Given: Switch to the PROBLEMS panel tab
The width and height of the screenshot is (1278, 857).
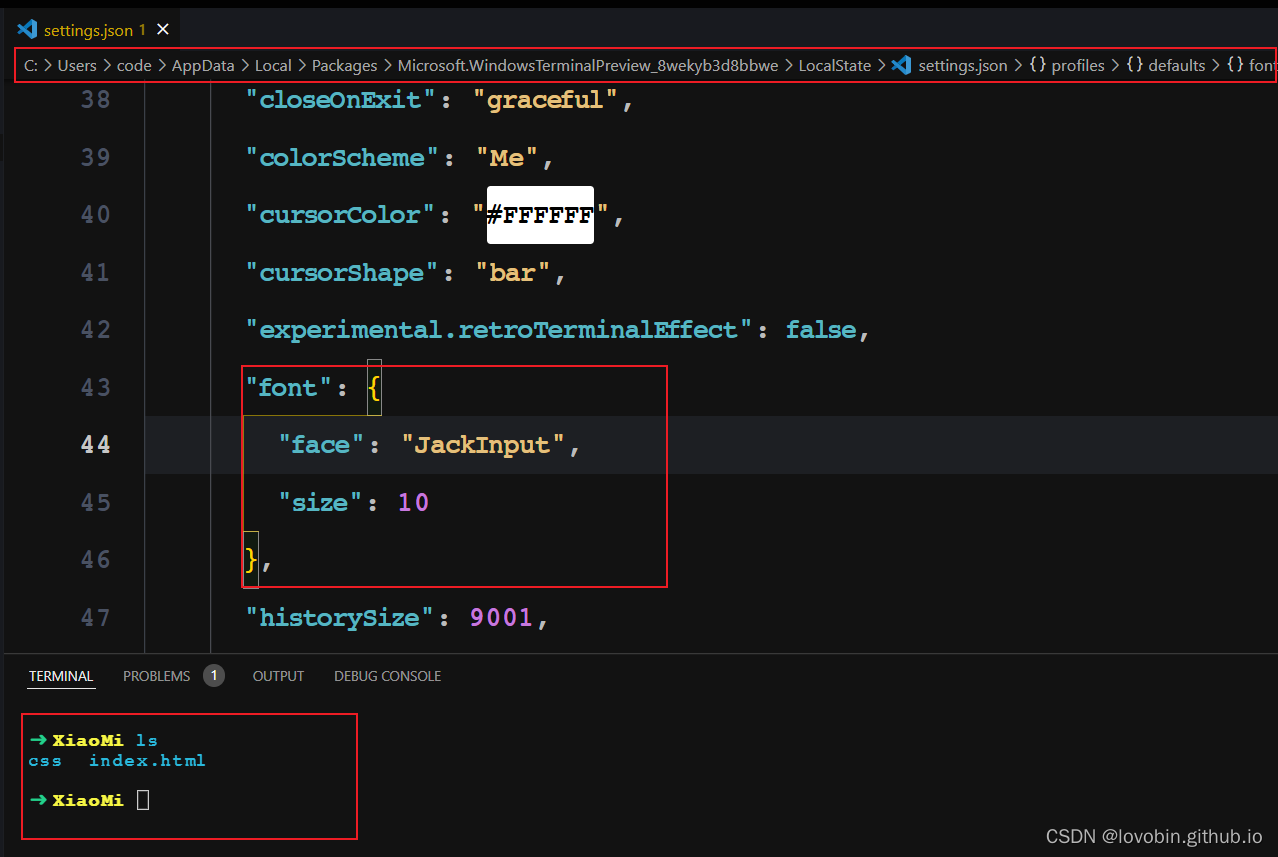Looking at the screenshot, I should pyautogui.click(x=157, y=676).
